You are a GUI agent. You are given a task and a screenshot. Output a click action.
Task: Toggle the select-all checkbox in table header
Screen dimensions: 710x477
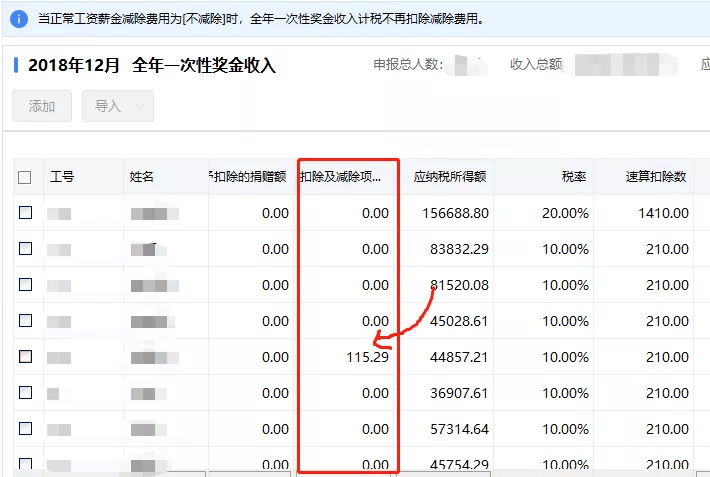point(25,177)
